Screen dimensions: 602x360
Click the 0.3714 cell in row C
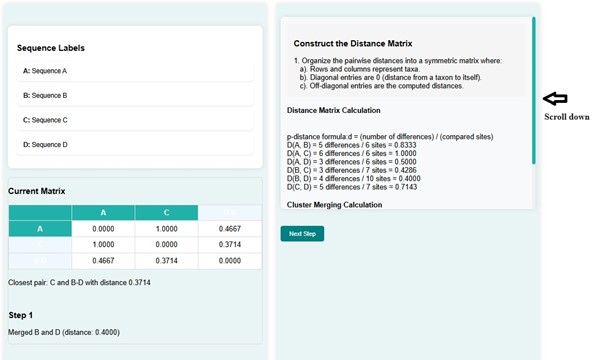point(230,244)
